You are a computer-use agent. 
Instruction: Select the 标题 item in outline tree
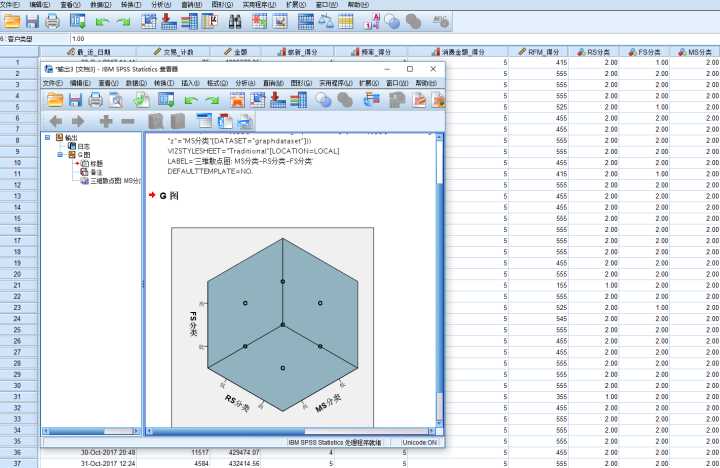click(x=96, y=164)
